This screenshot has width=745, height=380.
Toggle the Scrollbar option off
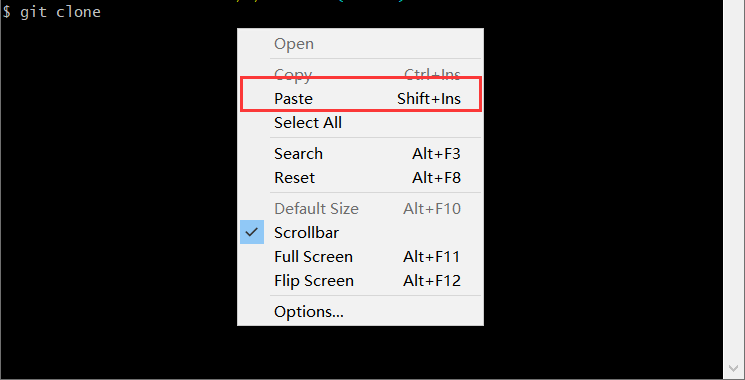pos(361,233)
